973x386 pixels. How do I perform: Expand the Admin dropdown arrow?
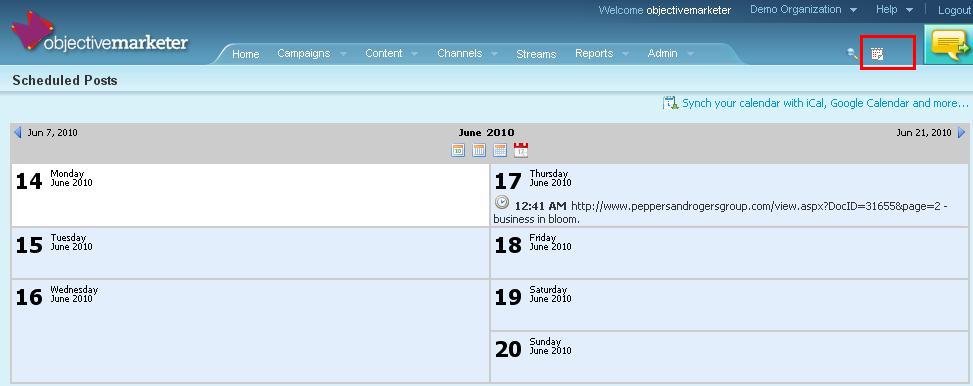(x=690, y=54)
